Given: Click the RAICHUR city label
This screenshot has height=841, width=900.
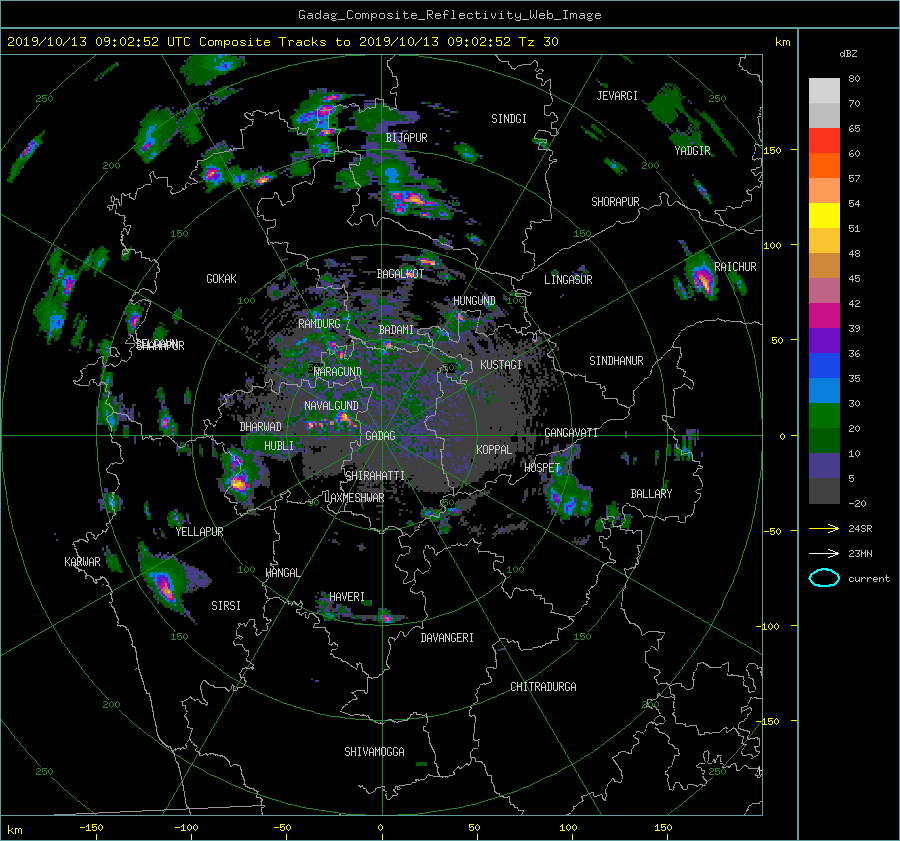Looking at the screenshot, I should (735, 267).
